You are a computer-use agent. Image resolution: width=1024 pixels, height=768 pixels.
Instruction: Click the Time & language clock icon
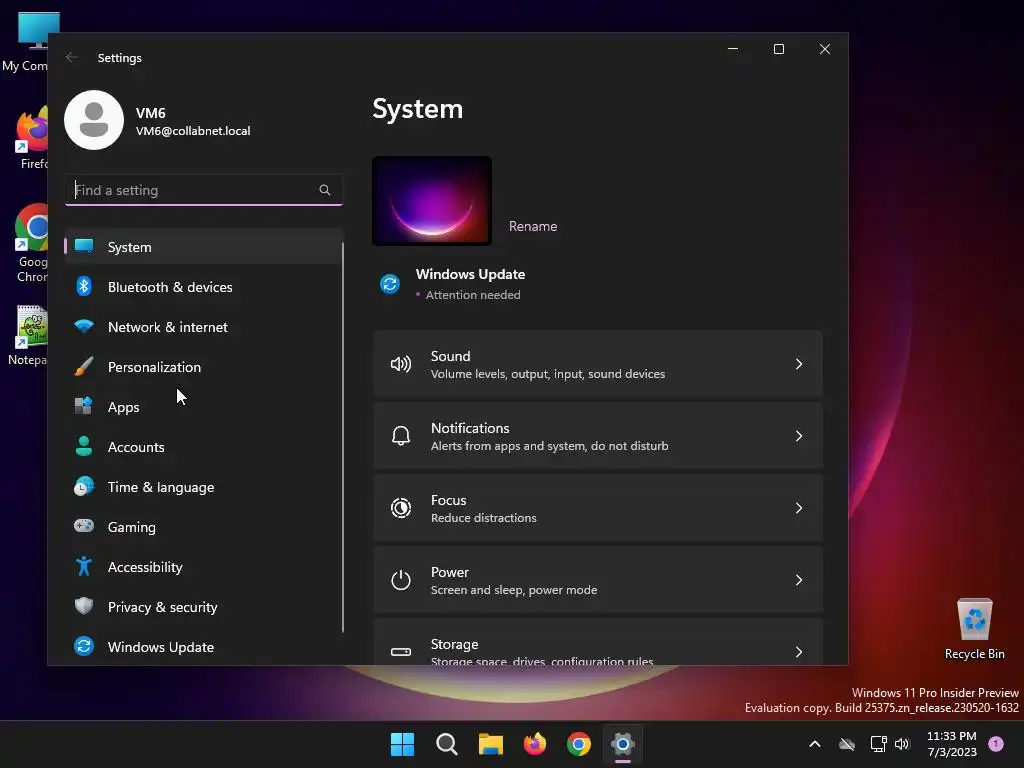pyautogui.click(x=84, y=487)
